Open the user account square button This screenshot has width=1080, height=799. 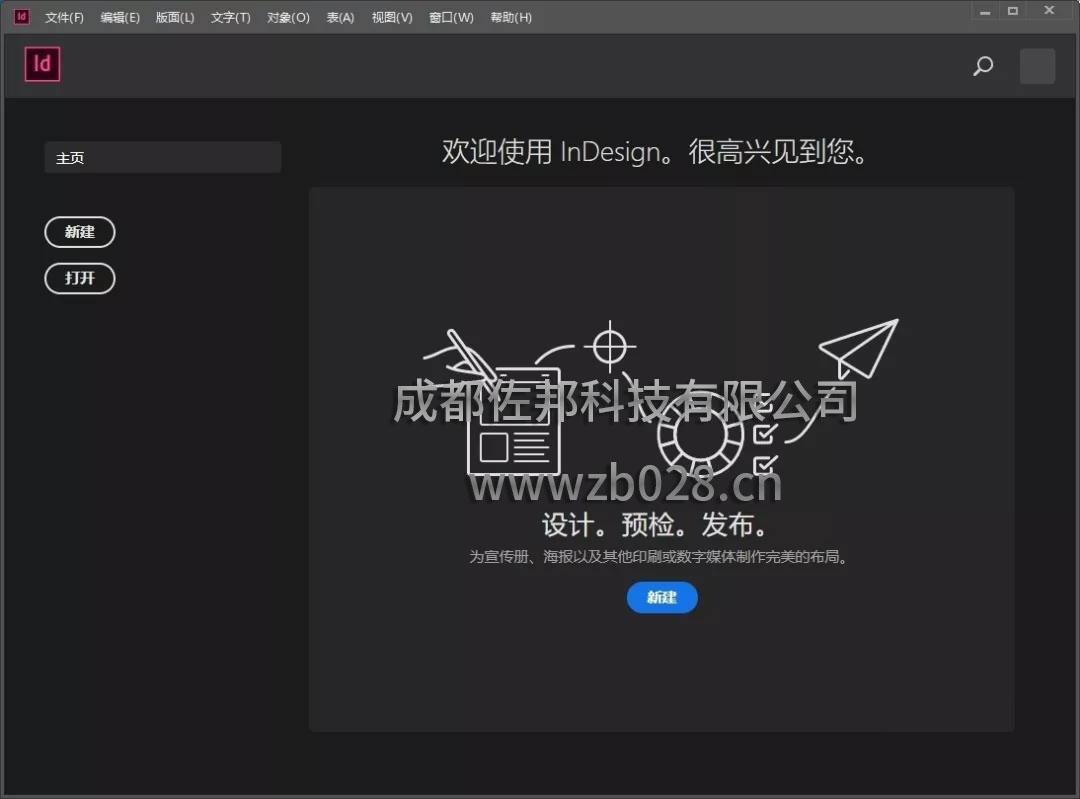(x=1037, y=66)
